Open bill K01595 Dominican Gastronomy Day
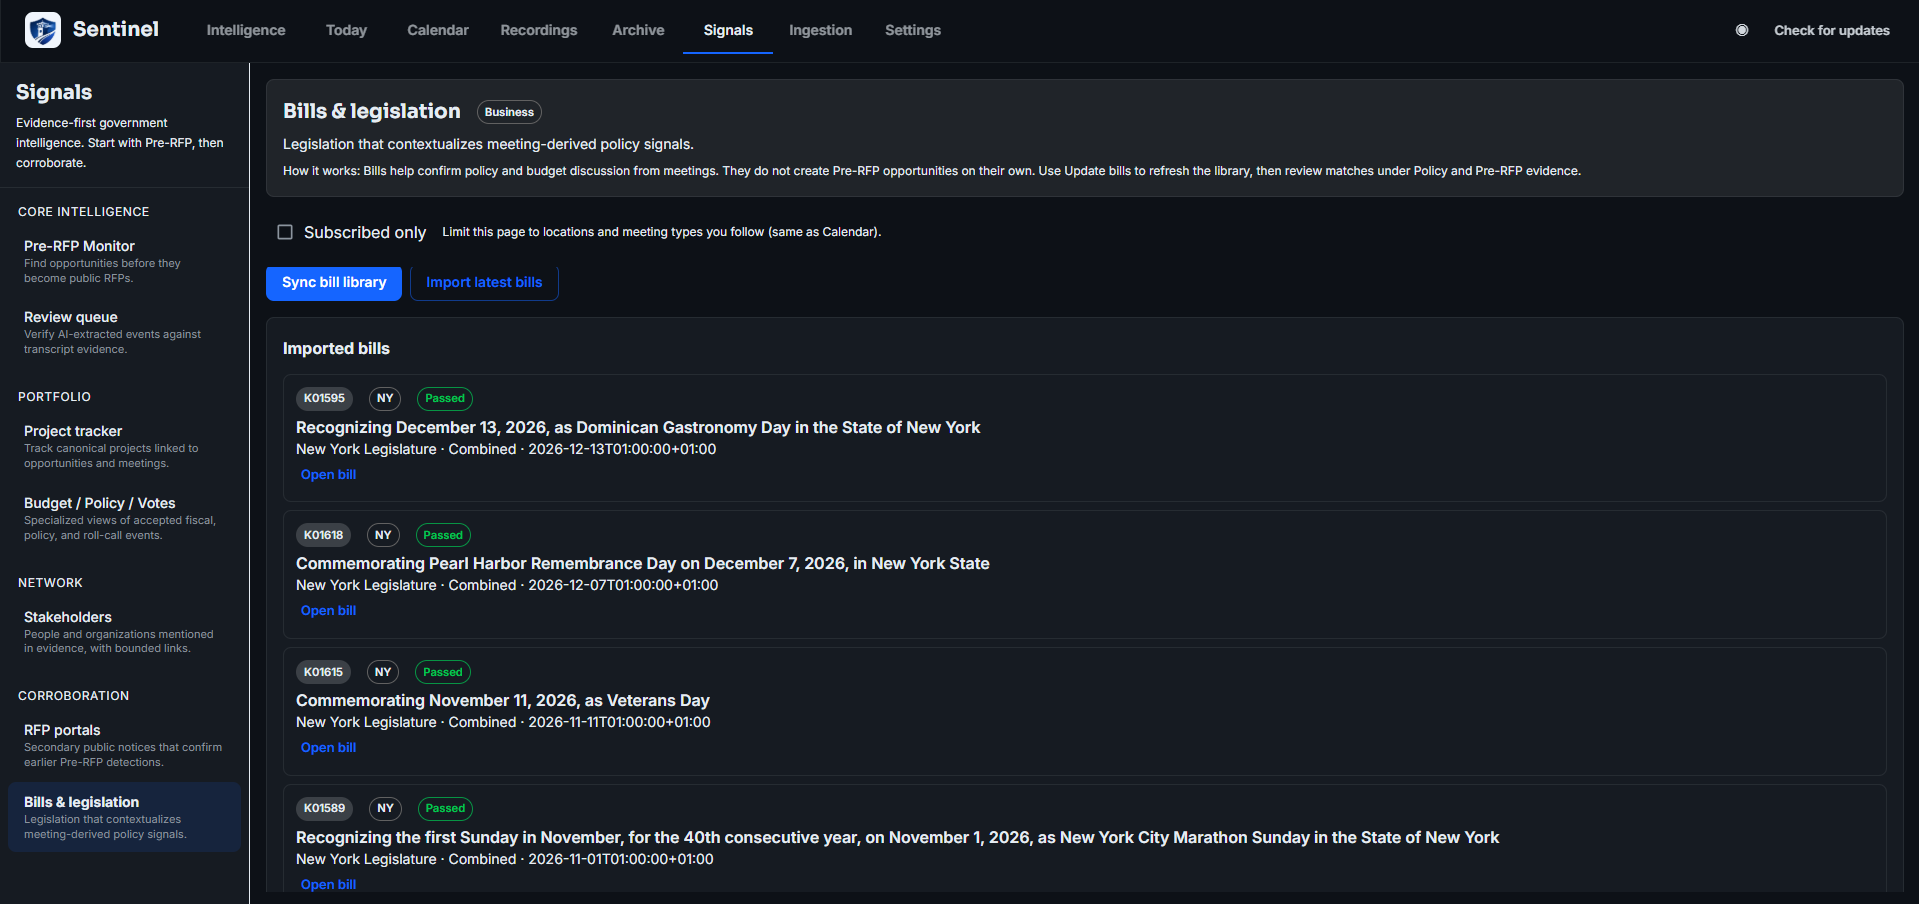 pyautogui.click(x=328, y=475)
